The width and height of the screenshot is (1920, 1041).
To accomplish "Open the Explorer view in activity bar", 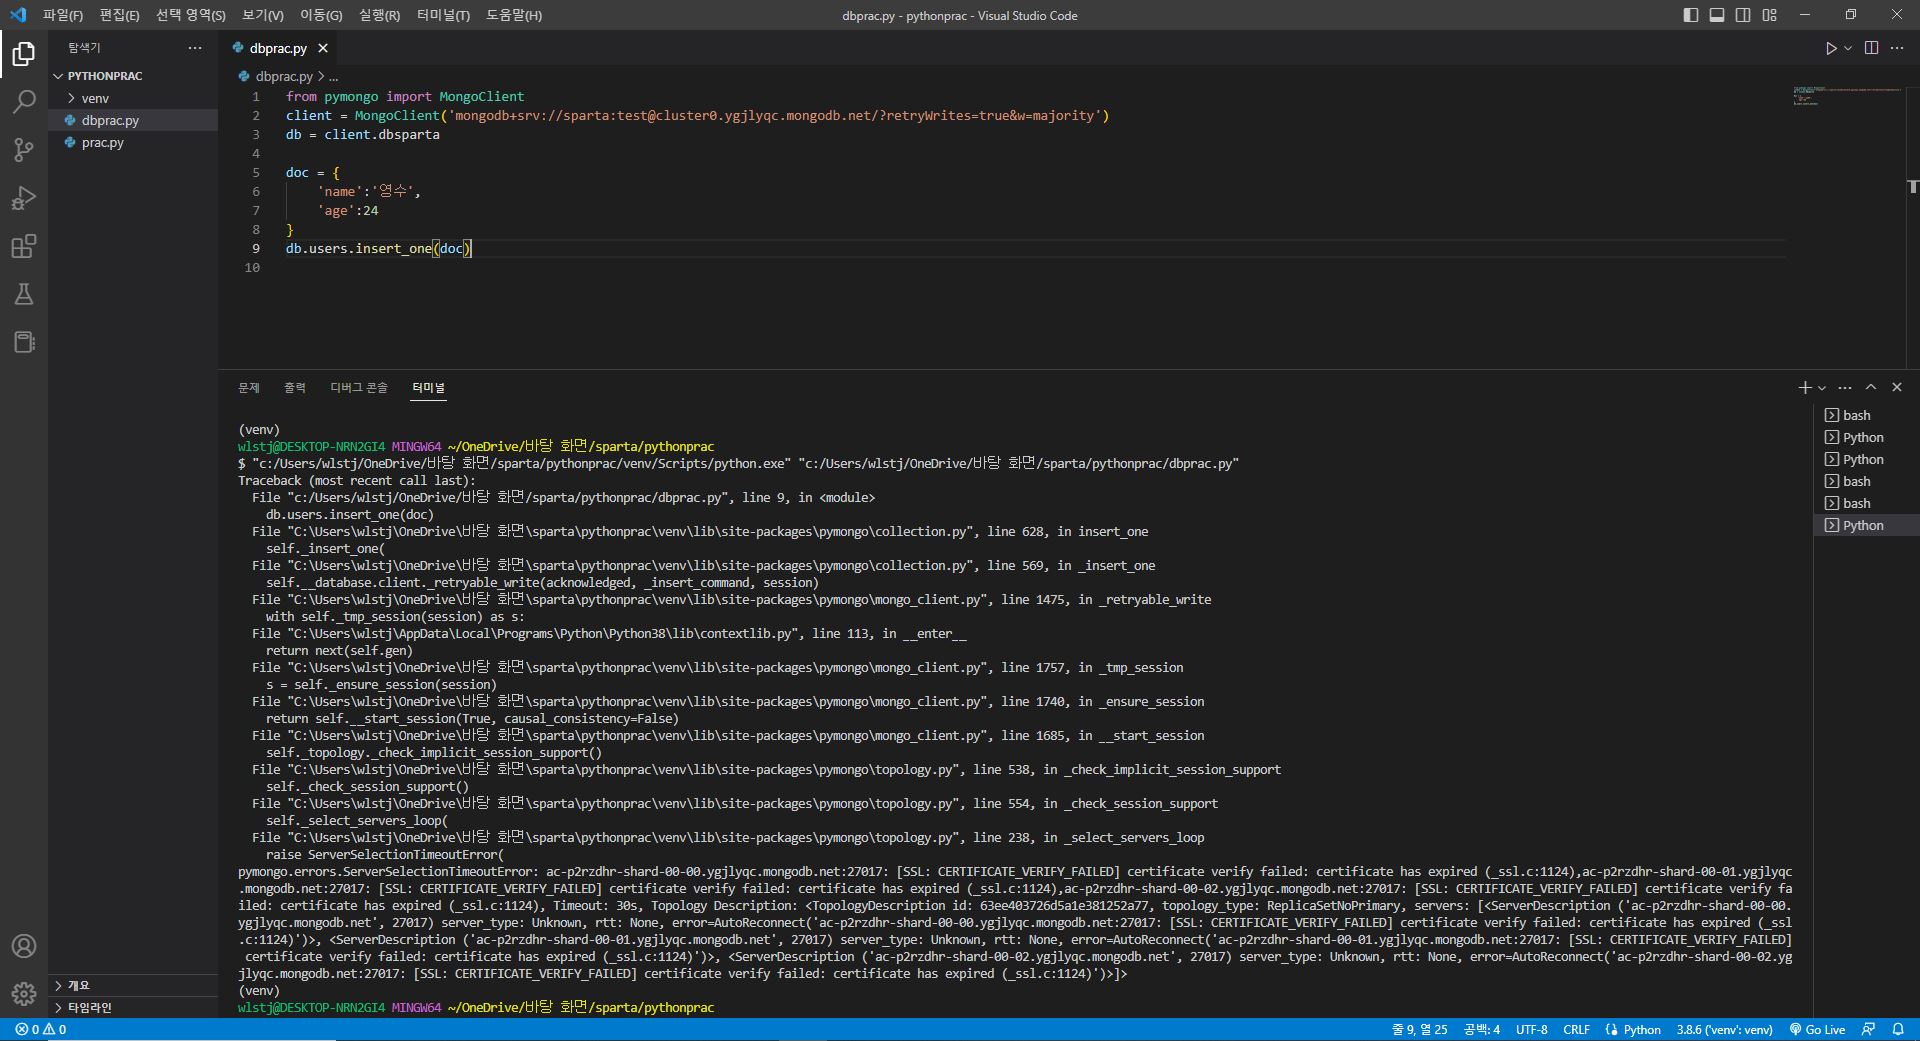I will [x=24, y=53].
